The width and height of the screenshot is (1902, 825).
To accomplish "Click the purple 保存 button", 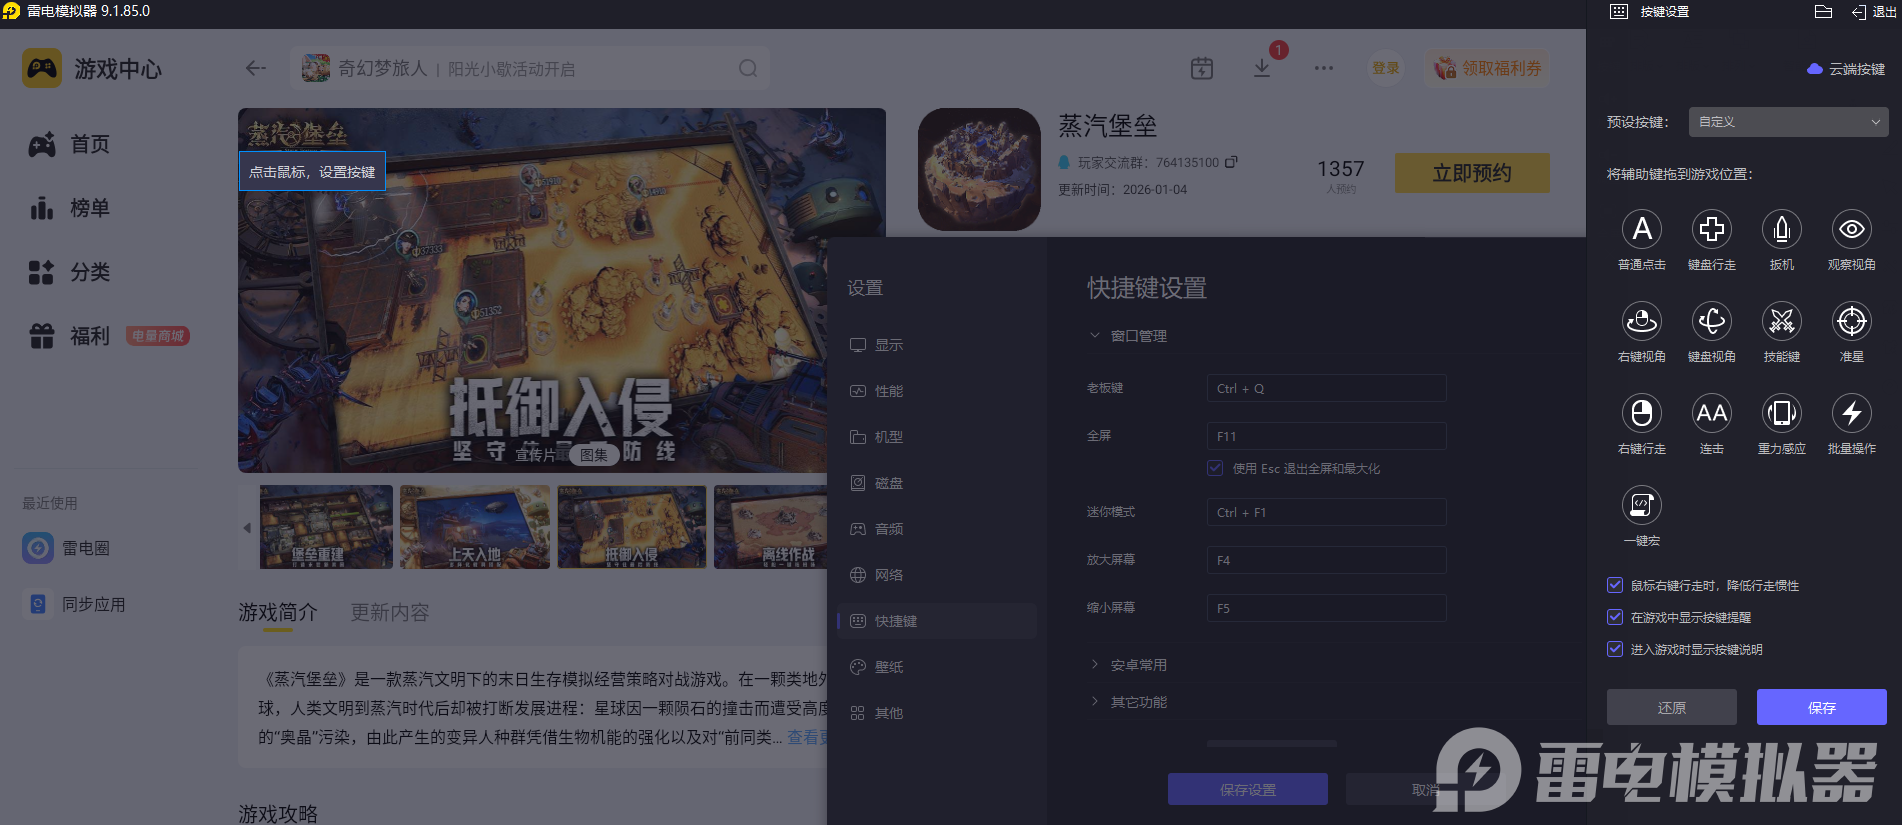I will 1822,707.
